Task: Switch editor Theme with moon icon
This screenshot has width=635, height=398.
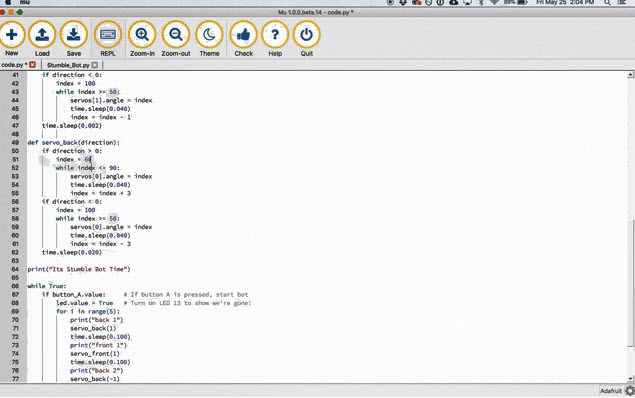Action: pyautogui.click(x=209, y=38)
